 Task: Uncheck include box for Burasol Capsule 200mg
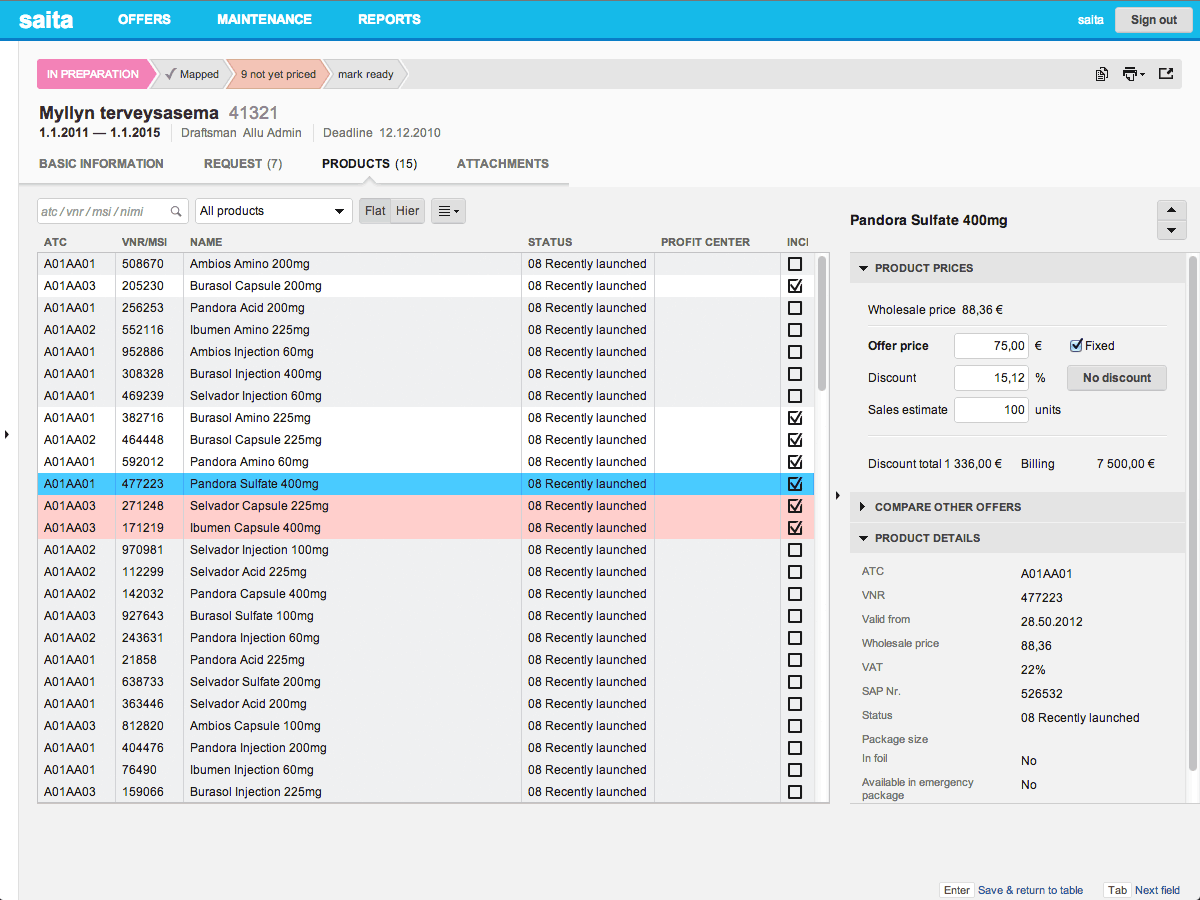pos(795,286)
